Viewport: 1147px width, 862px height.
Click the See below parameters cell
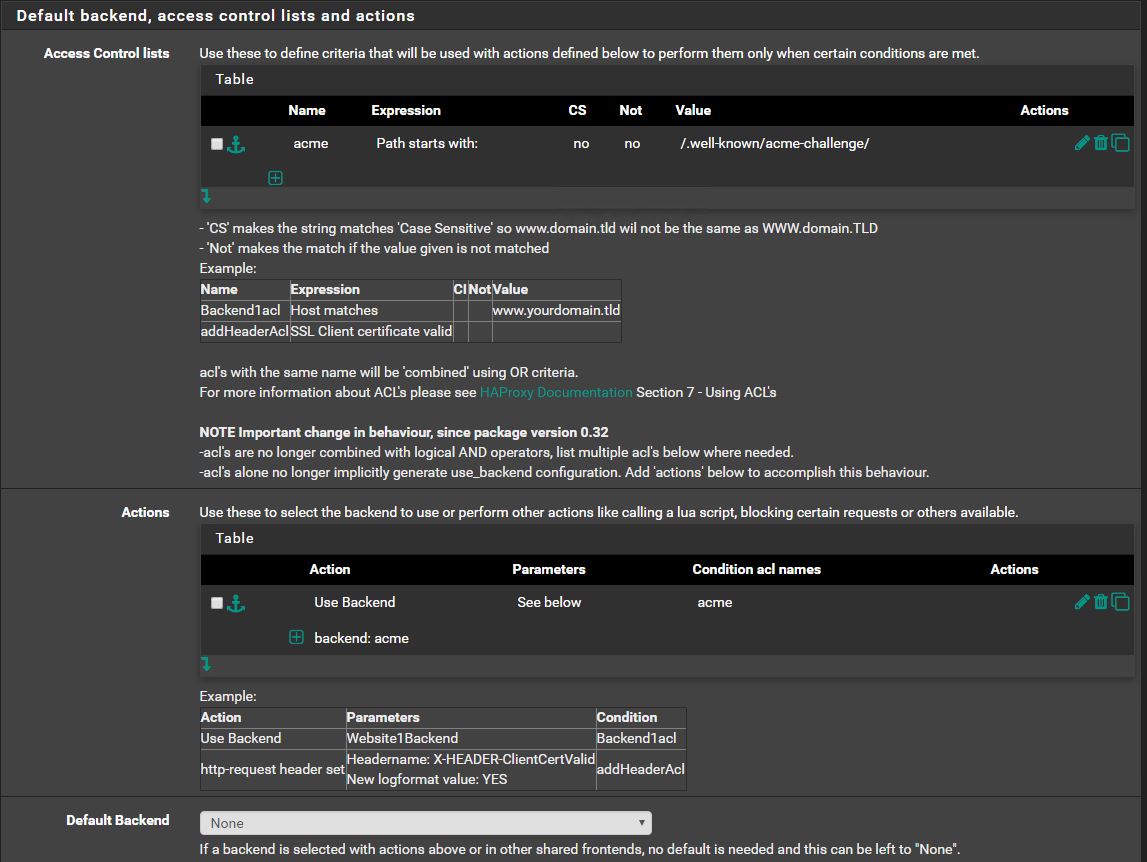pos(549,602)
